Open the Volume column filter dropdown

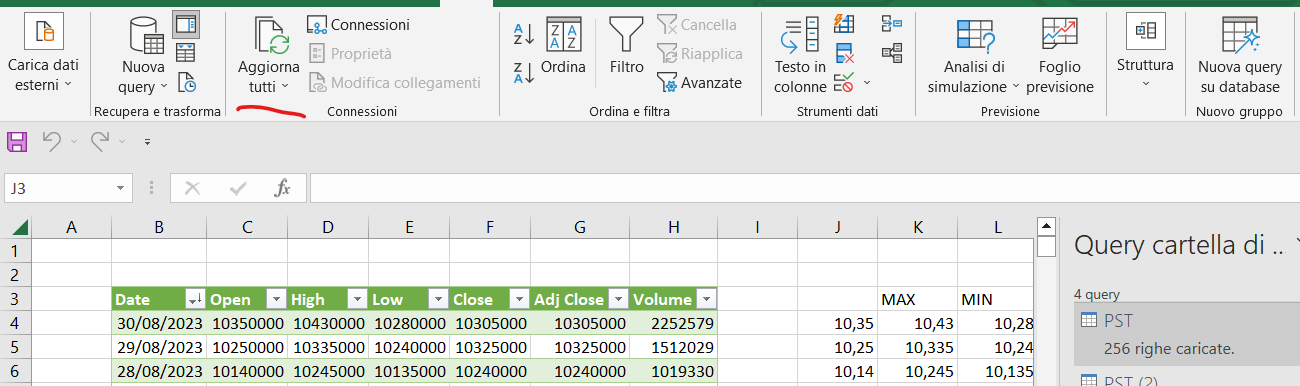coord(706,299)
